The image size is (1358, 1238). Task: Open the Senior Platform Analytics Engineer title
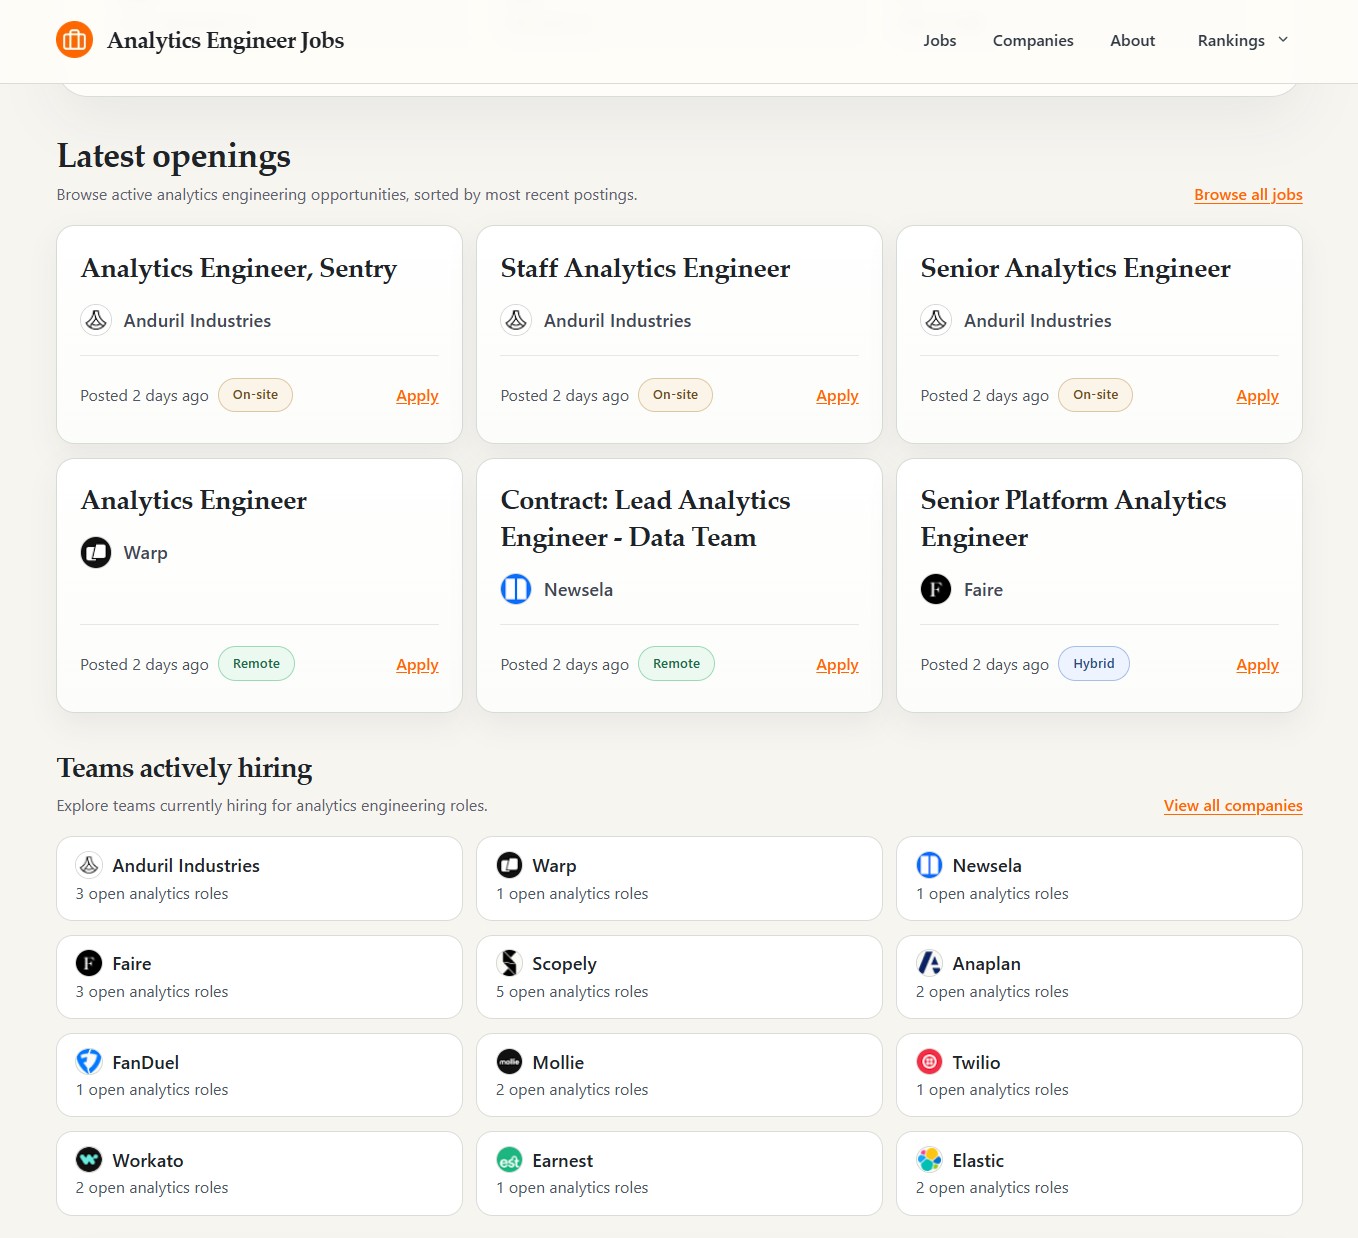(1073, 519)
